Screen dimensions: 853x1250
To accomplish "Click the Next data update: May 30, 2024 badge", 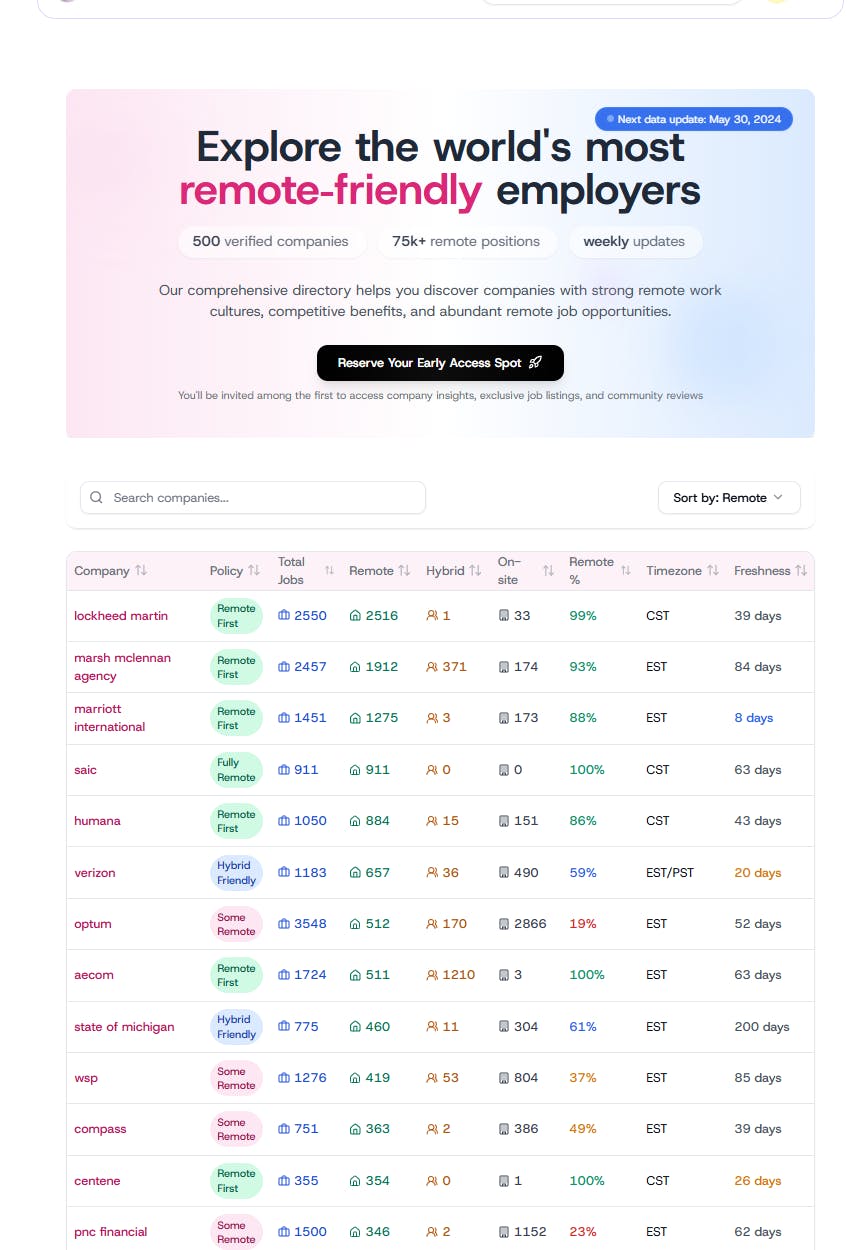I will coord(694,119).
